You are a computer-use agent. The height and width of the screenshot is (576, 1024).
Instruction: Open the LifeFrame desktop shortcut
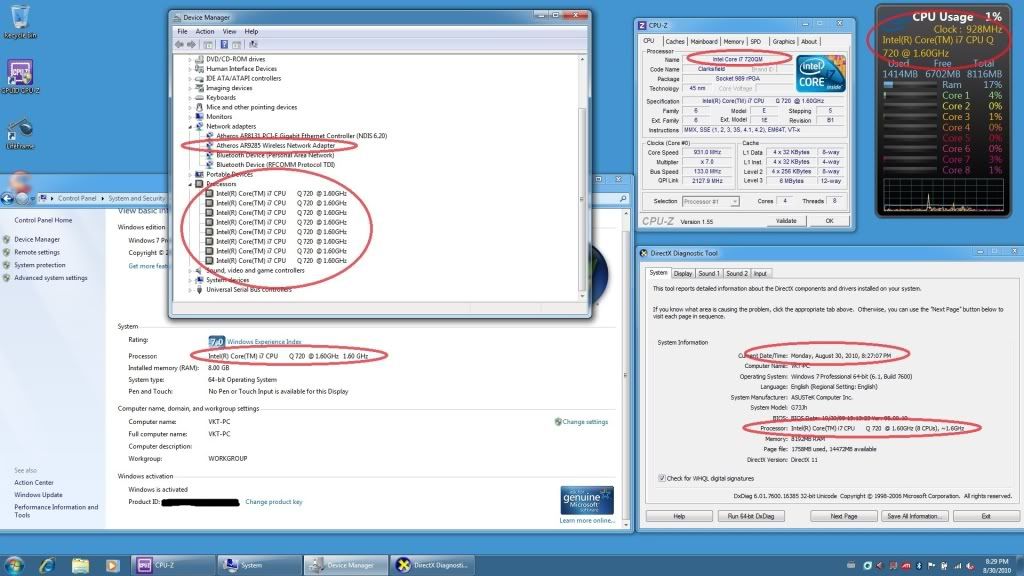click(x=20, y=134)
